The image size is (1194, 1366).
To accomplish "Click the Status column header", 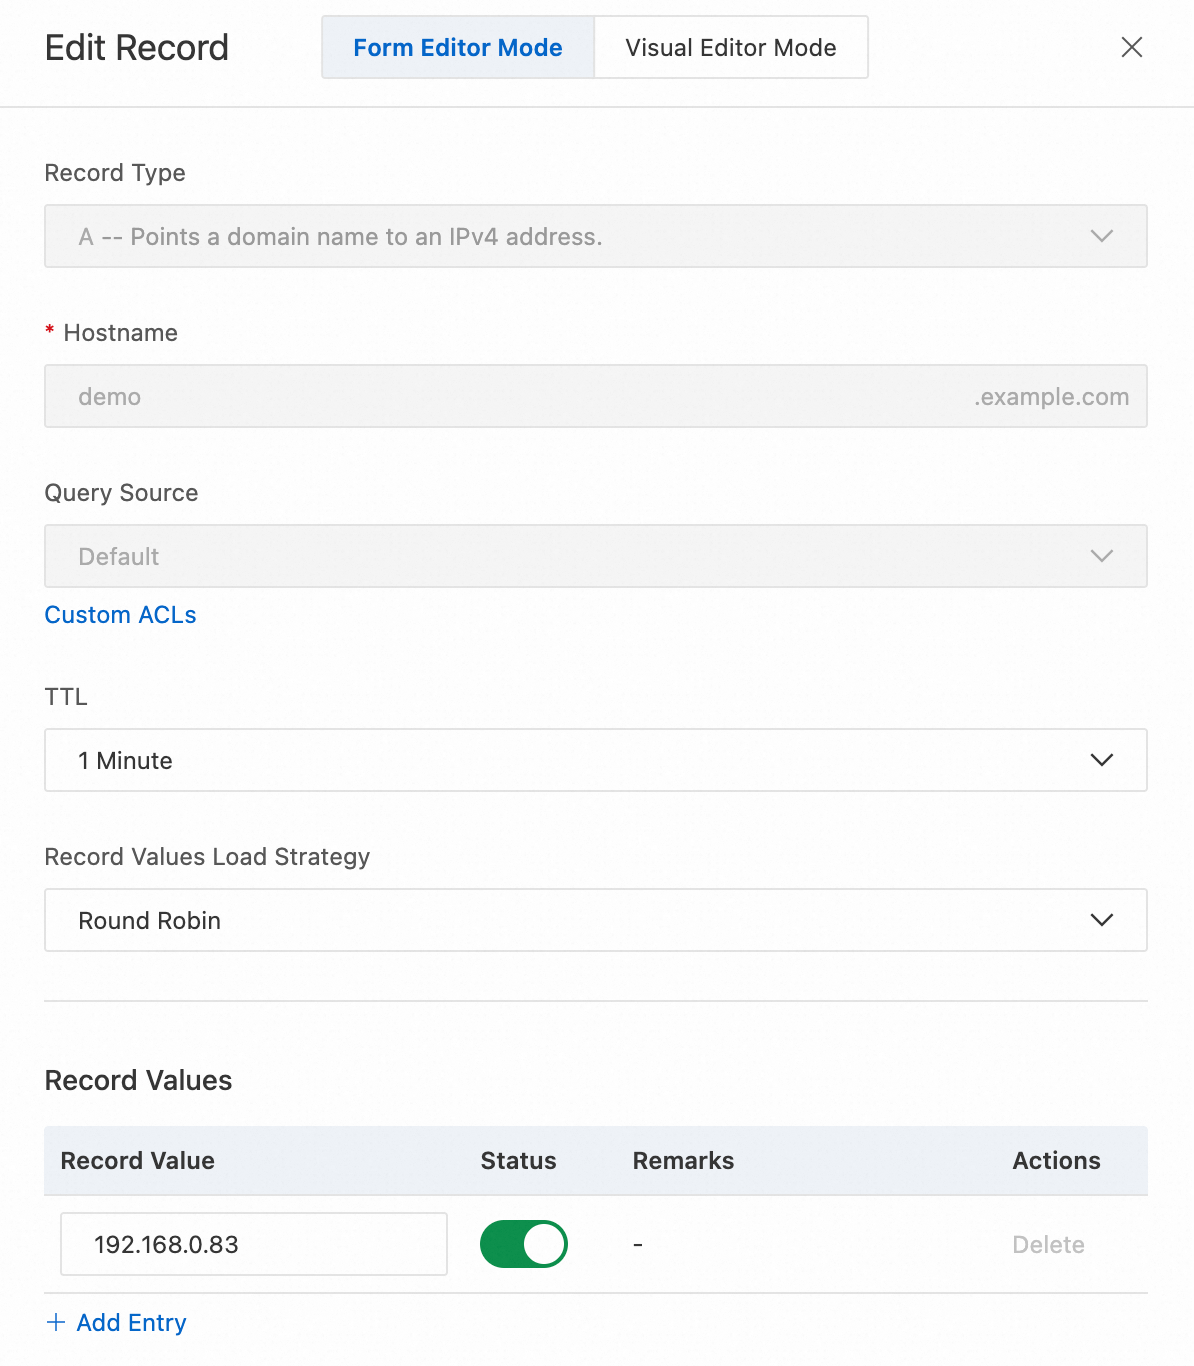I will coord(518,1161).
